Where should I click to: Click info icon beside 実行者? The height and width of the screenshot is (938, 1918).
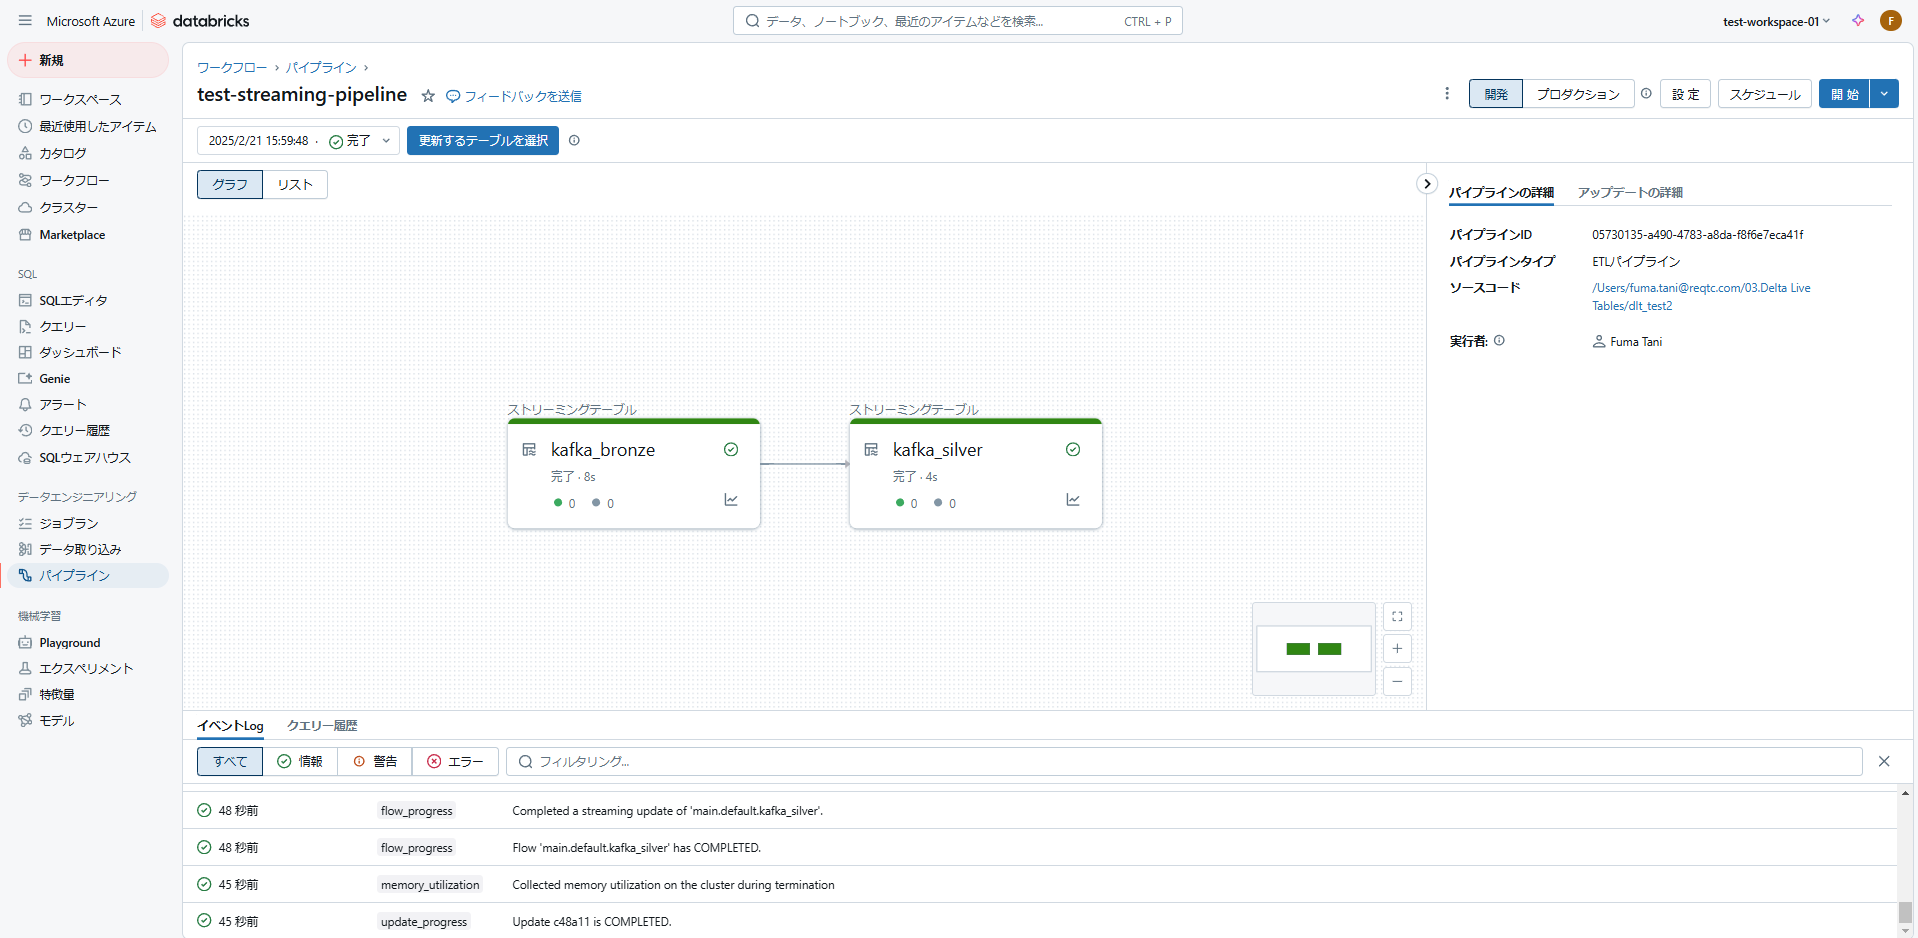tap(1499, 340)
